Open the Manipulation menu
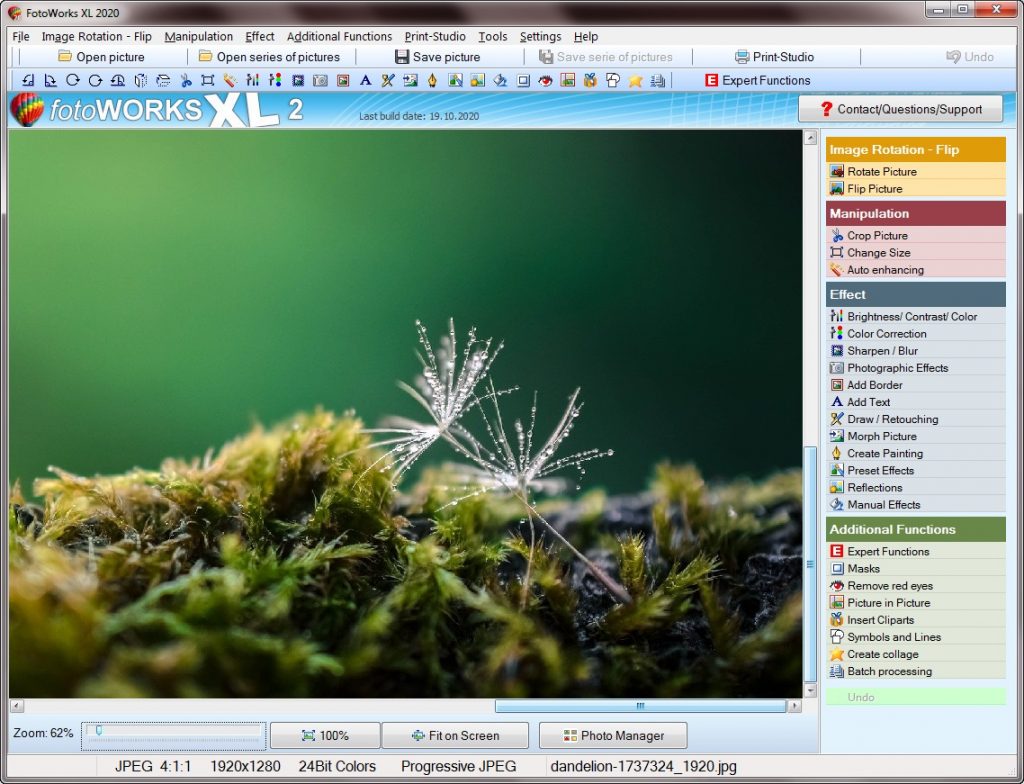 pos(198,36)
